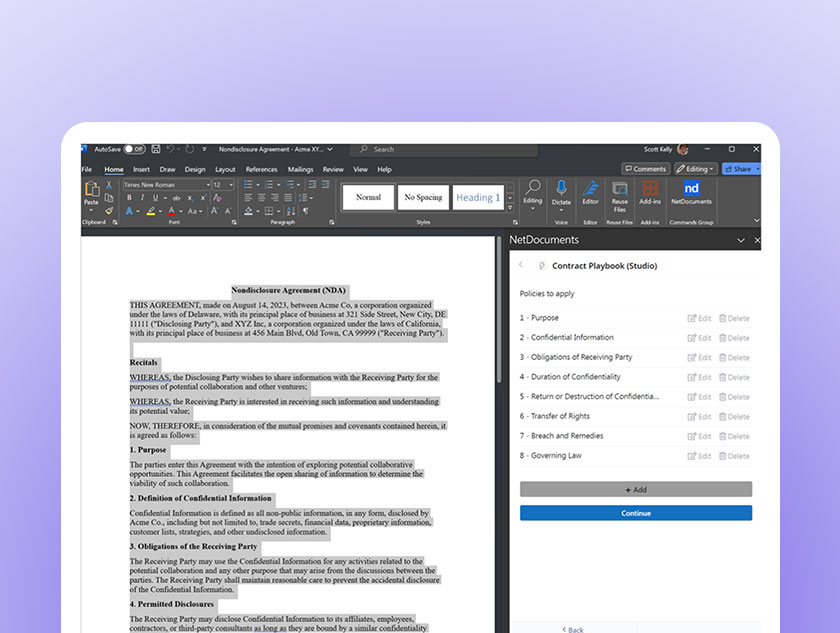
Task: Click the Multilevel list icon
Action: tap(289, 184)
